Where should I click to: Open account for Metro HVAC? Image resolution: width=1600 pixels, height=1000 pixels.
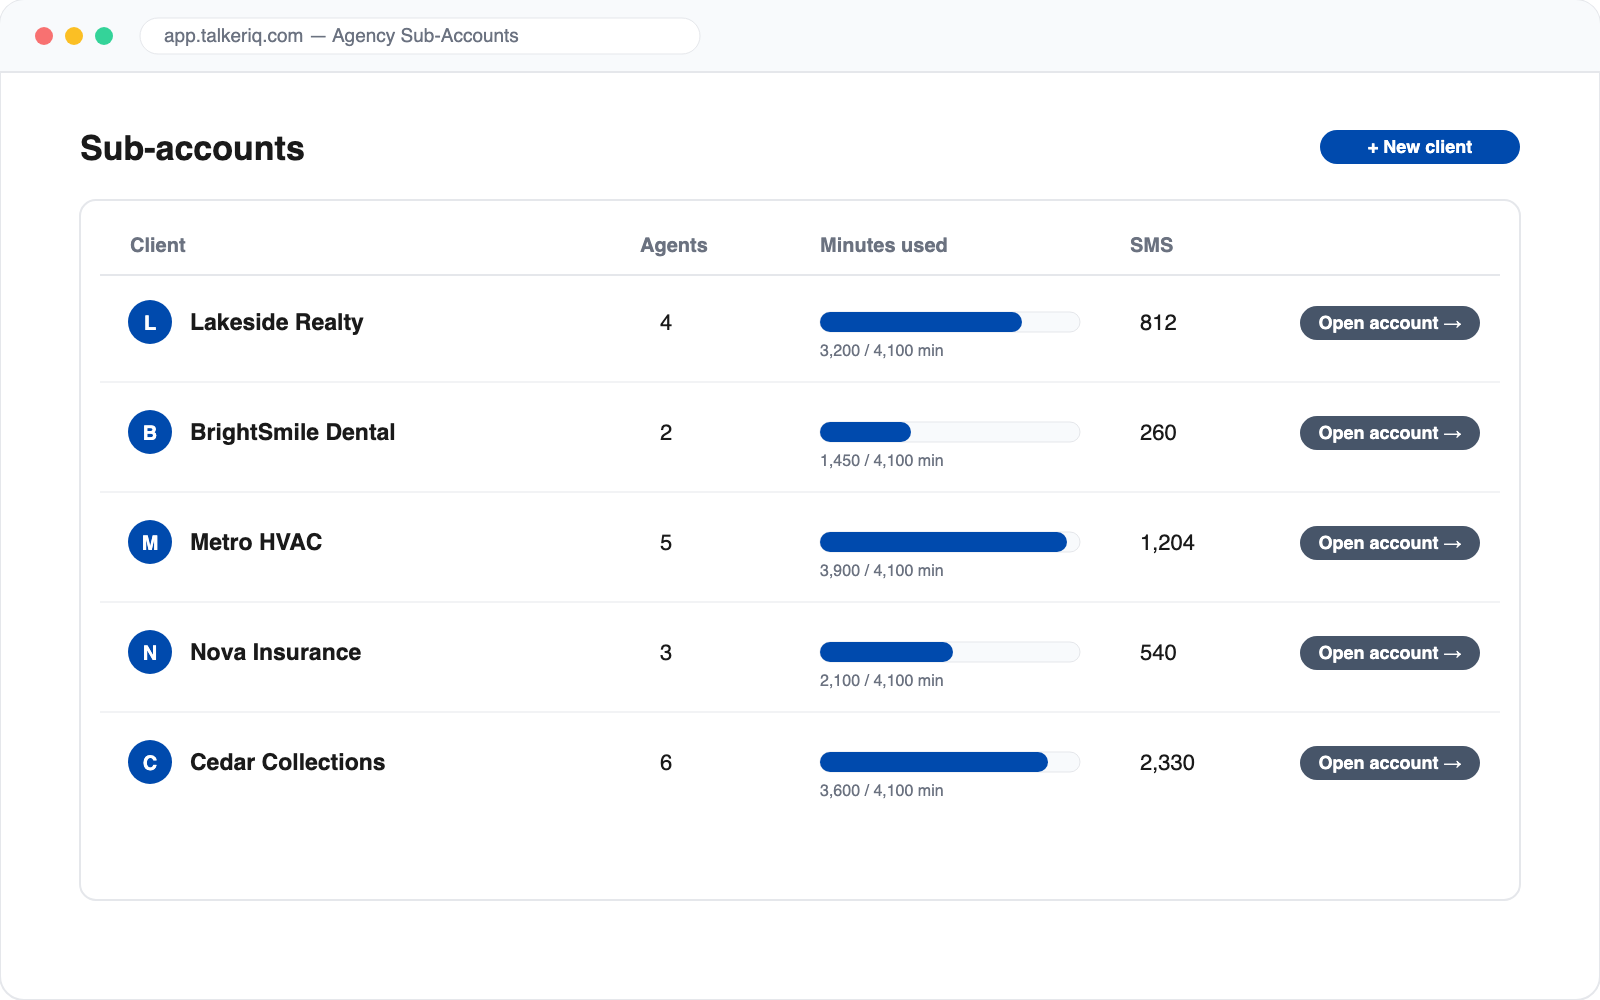pyautogui.click(x=1390, y=543)
